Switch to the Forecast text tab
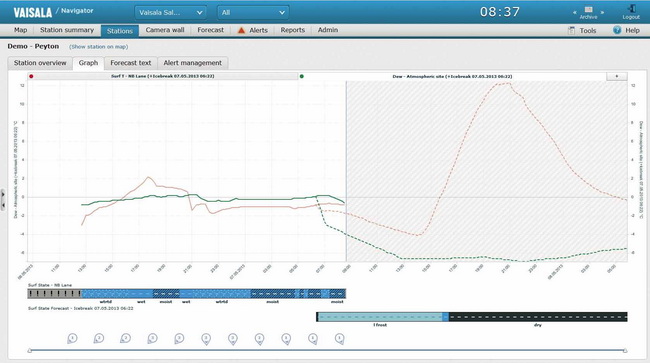Viewport: 650px width, 363px height. coord(131,63)
